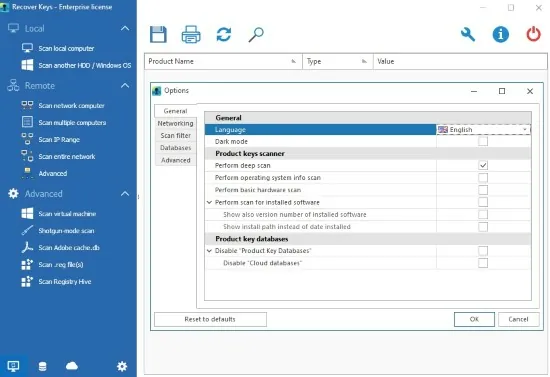The image size is (550, 377).
Task: Select the General options tab
Action: click(x=175, y=111)
